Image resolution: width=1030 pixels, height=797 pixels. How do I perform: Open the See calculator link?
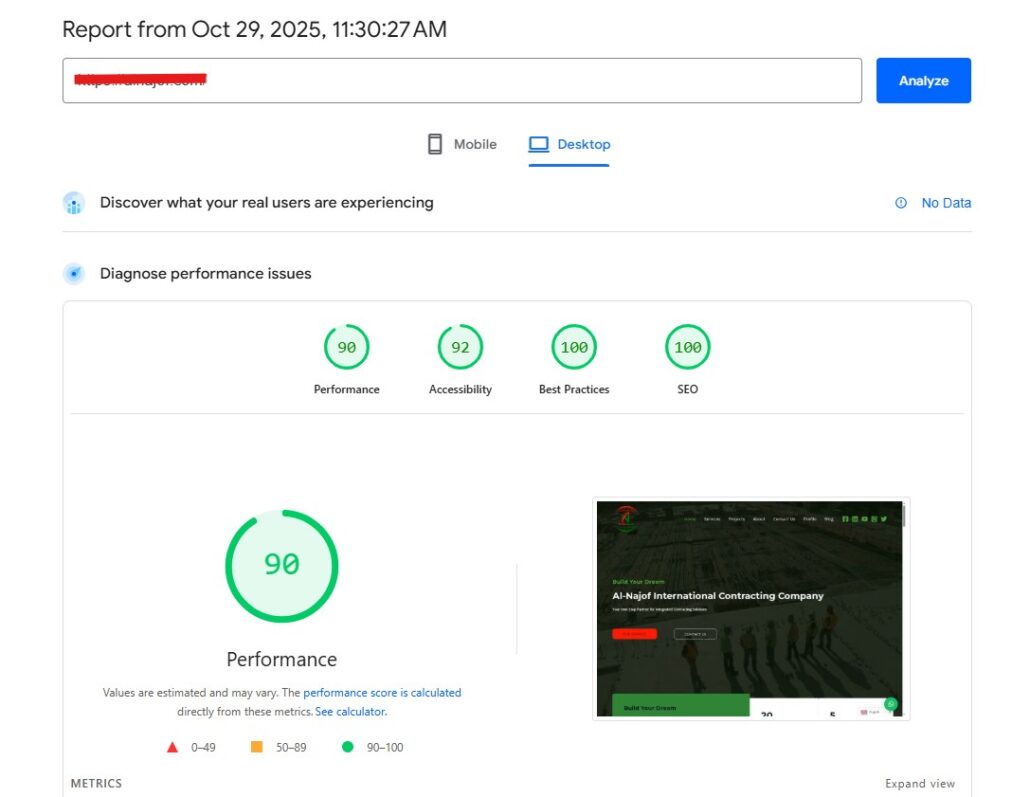click(350, 712)
